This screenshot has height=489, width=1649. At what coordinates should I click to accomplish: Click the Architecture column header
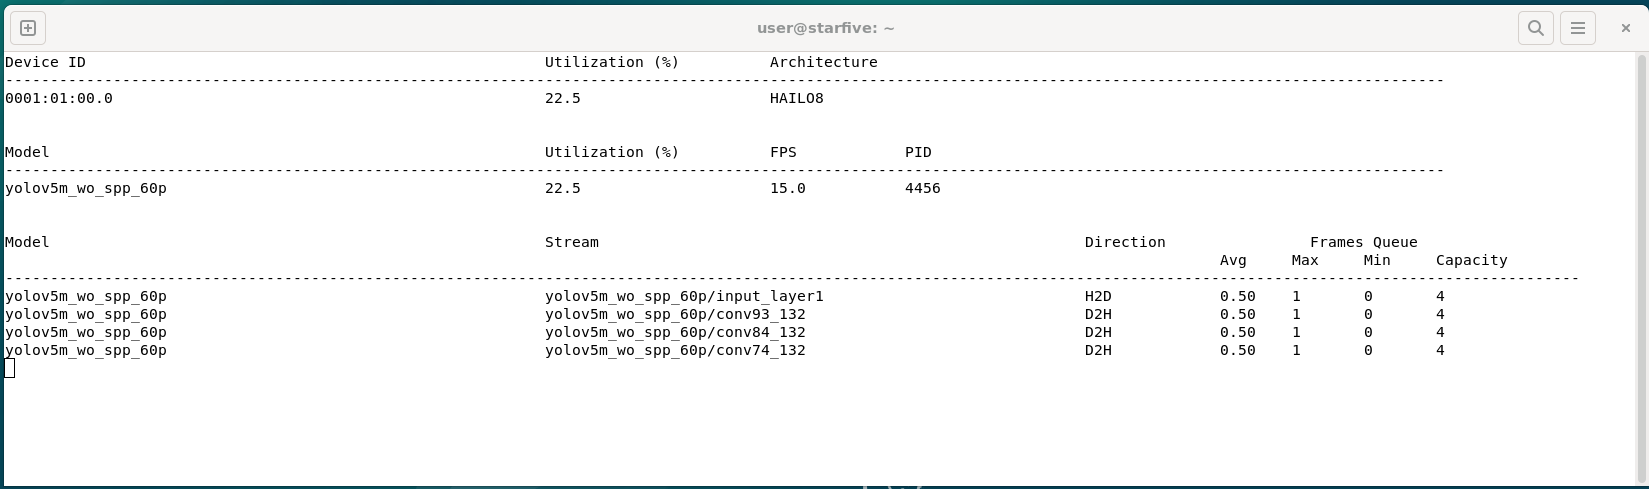click(823, 62)
